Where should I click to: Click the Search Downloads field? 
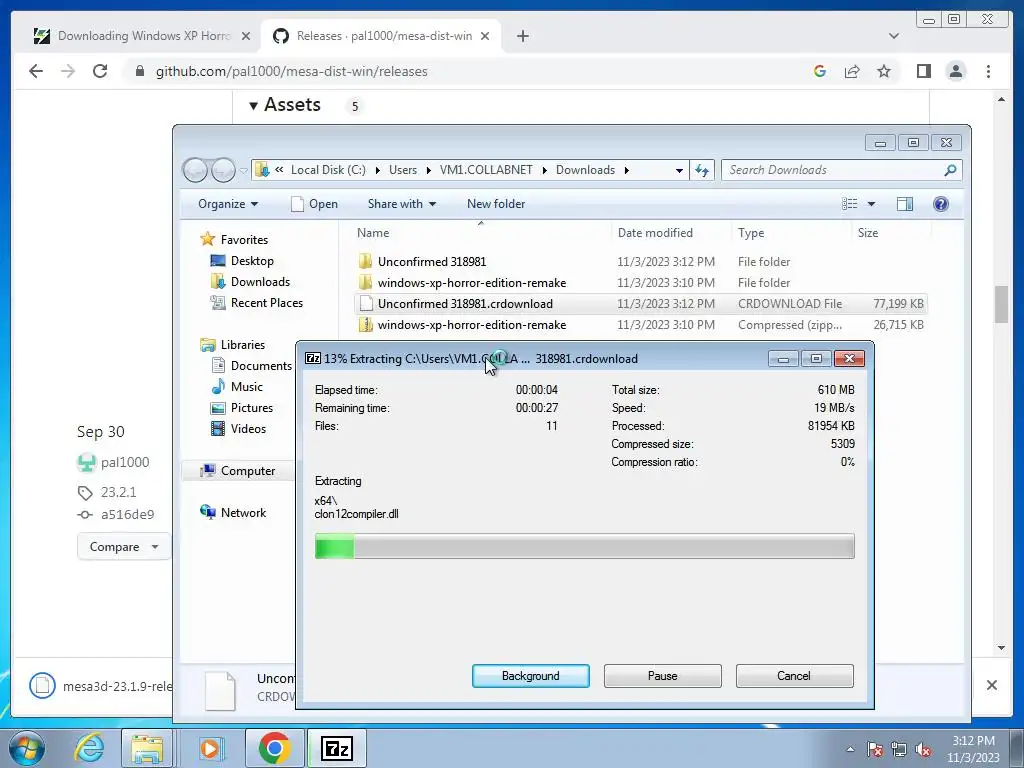(x=841, y=170)
